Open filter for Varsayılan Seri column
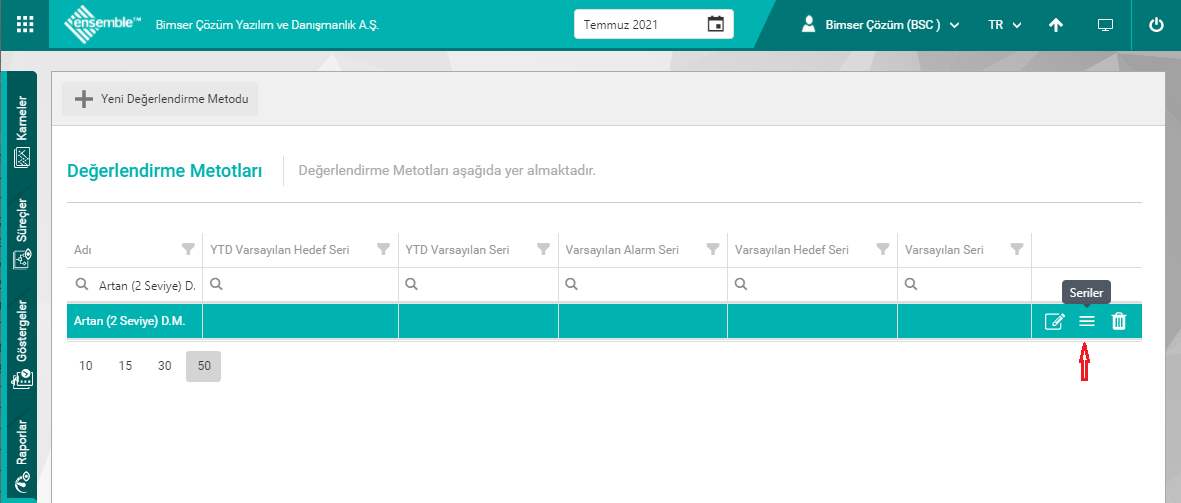The height and width of the screenshot is (503, 1181). (1016, 249)
